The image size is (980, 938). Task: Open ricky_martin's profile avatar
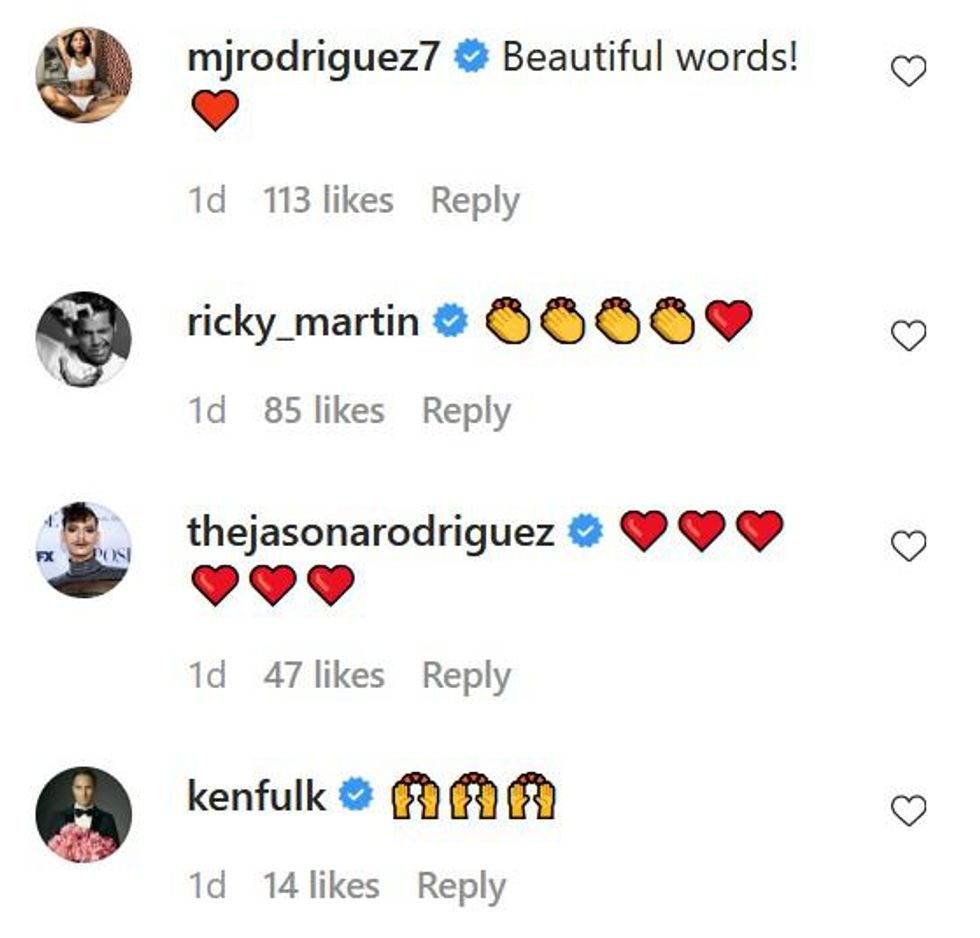click(84, 339)
